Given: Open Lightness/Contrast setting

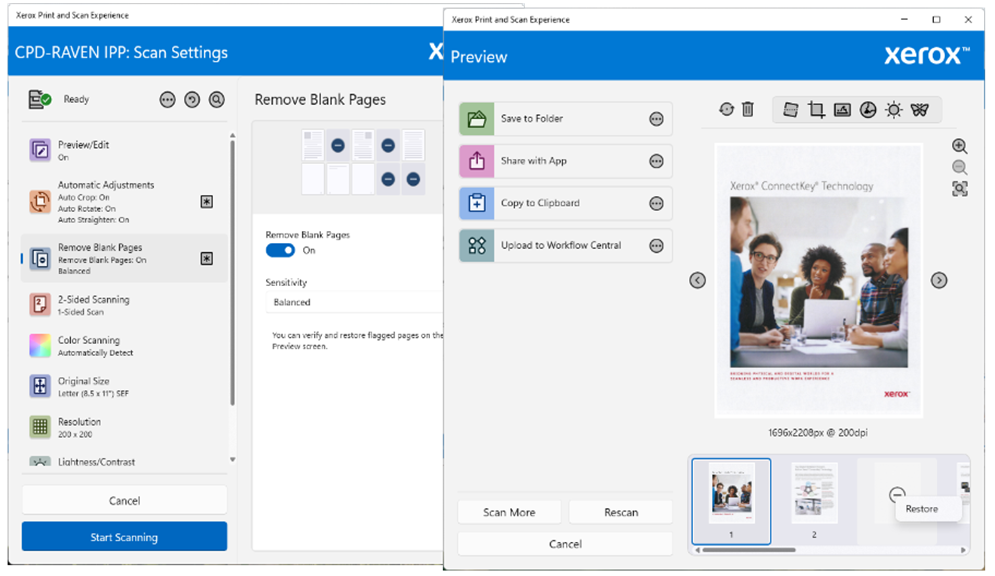Looking at the screenshot, I should coord(124,461).
